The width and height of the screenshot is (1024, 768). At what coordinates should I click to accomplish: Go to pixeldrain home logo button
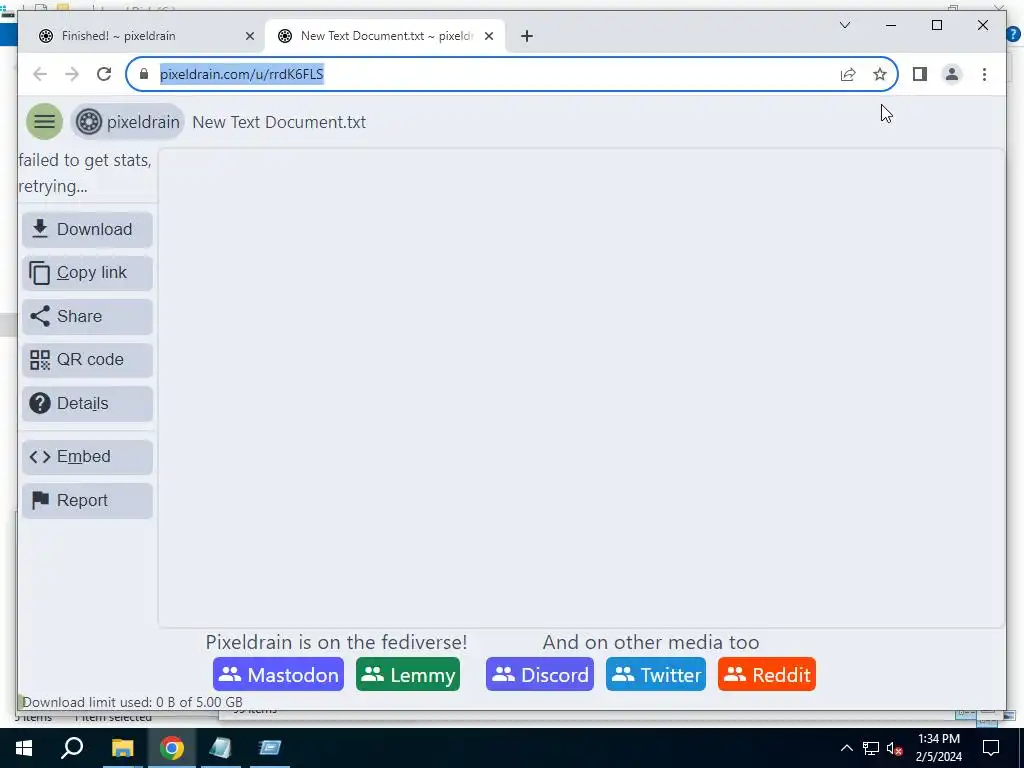coord(128,121)
